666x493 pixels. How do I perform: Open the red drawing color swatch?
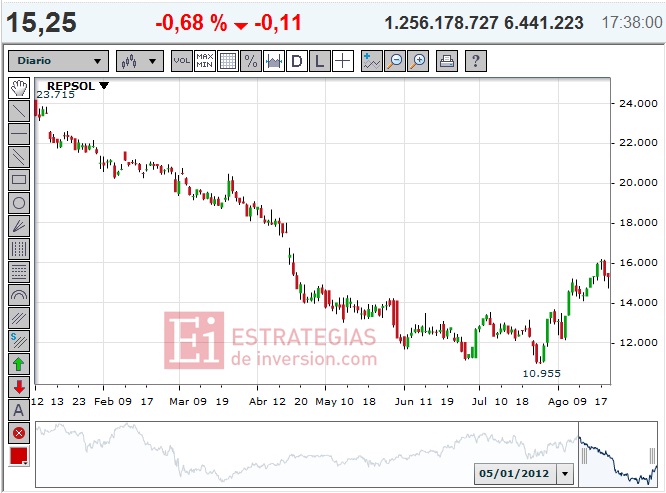pyautogui.click(x=19, y=456)
